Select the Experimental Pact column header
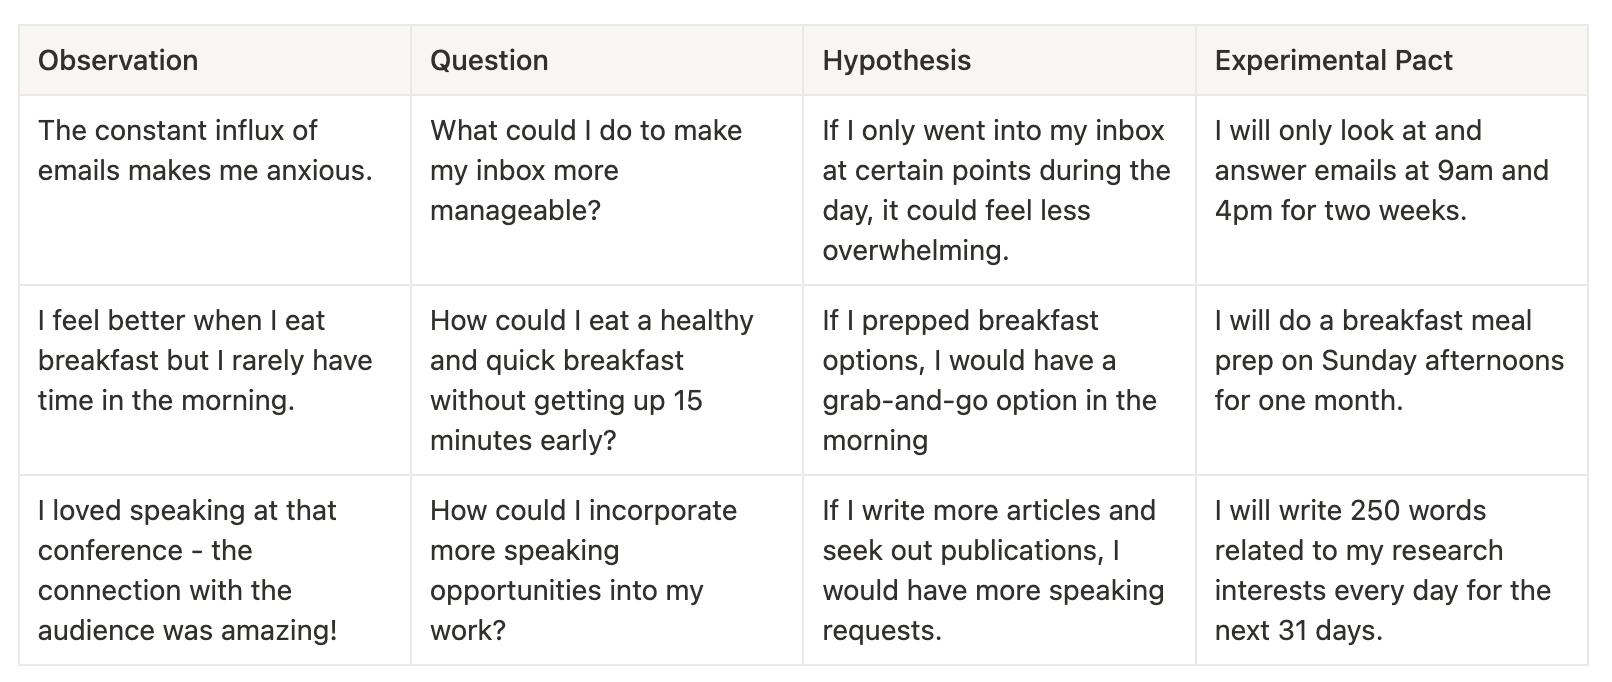The image size is (1612, 682). (x=1333, y=61)
